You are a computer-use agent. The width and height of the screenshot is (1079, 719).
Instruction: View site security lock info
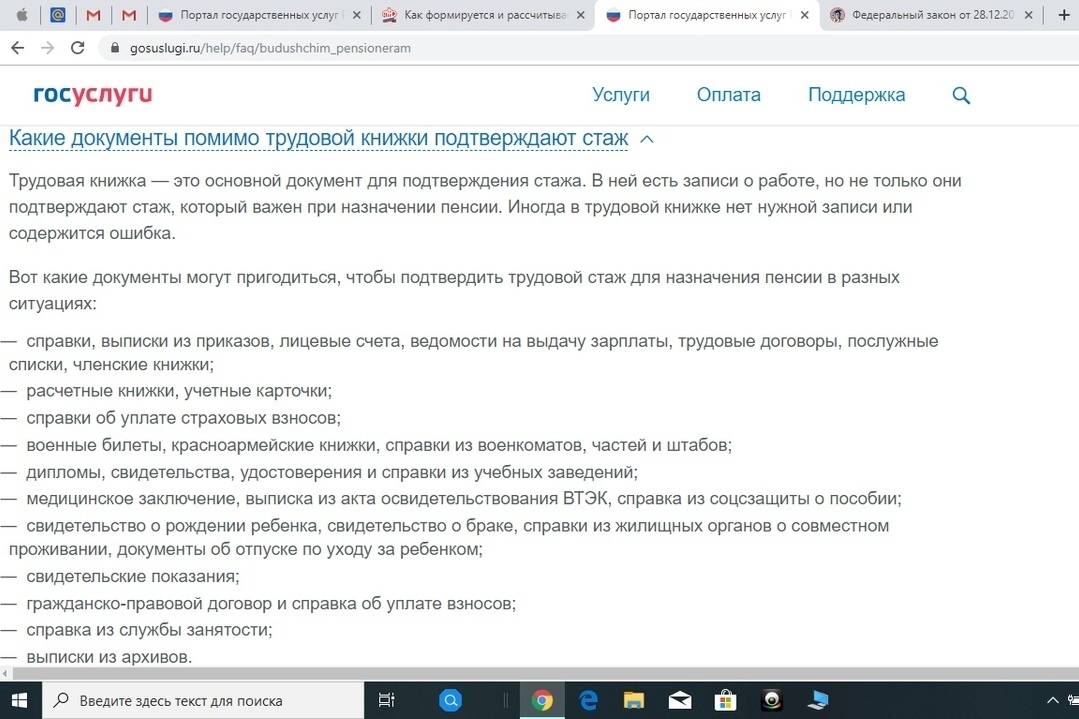point(115,47)
